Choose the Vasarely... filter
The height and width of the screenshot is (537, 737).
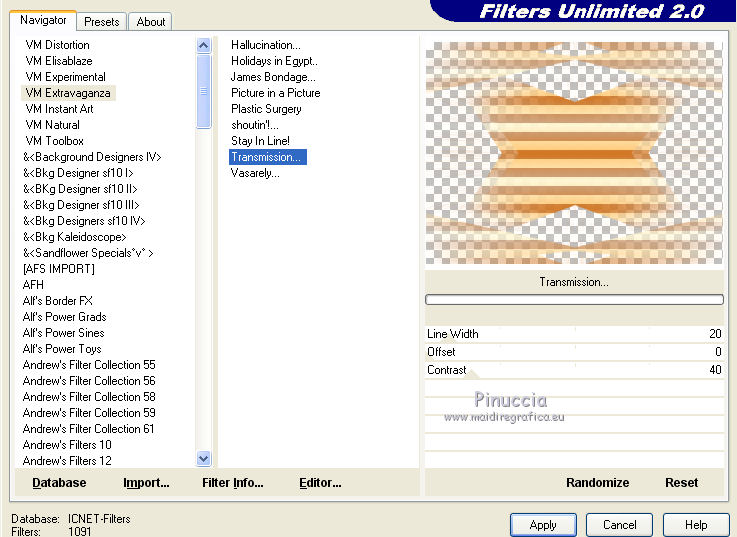pyautogui.click(x=255, y=173)
